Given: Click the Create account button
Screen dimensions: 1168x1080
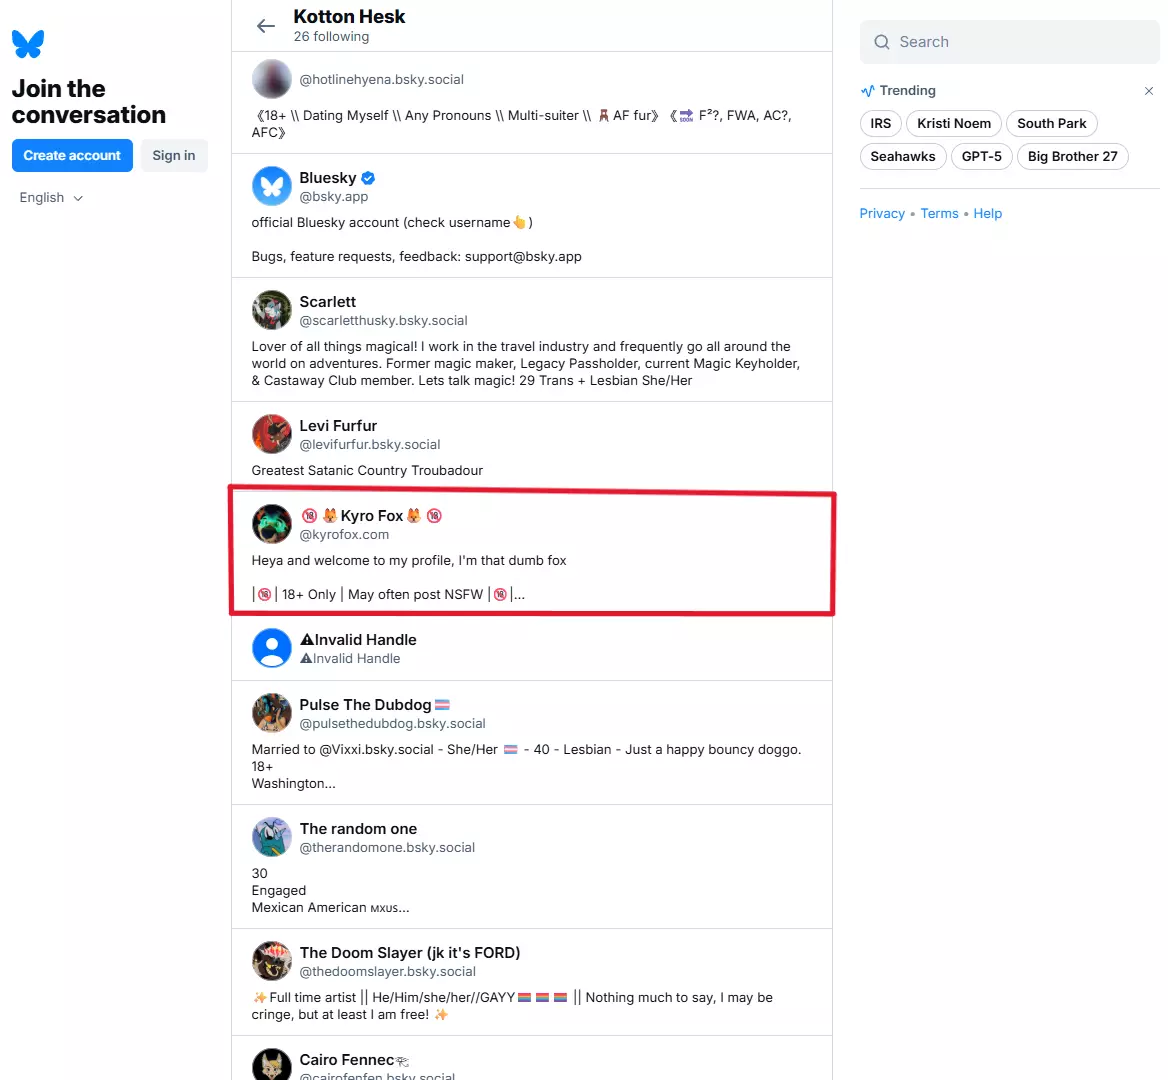Looking at the screenshot, I should click(x=72, y=156).
